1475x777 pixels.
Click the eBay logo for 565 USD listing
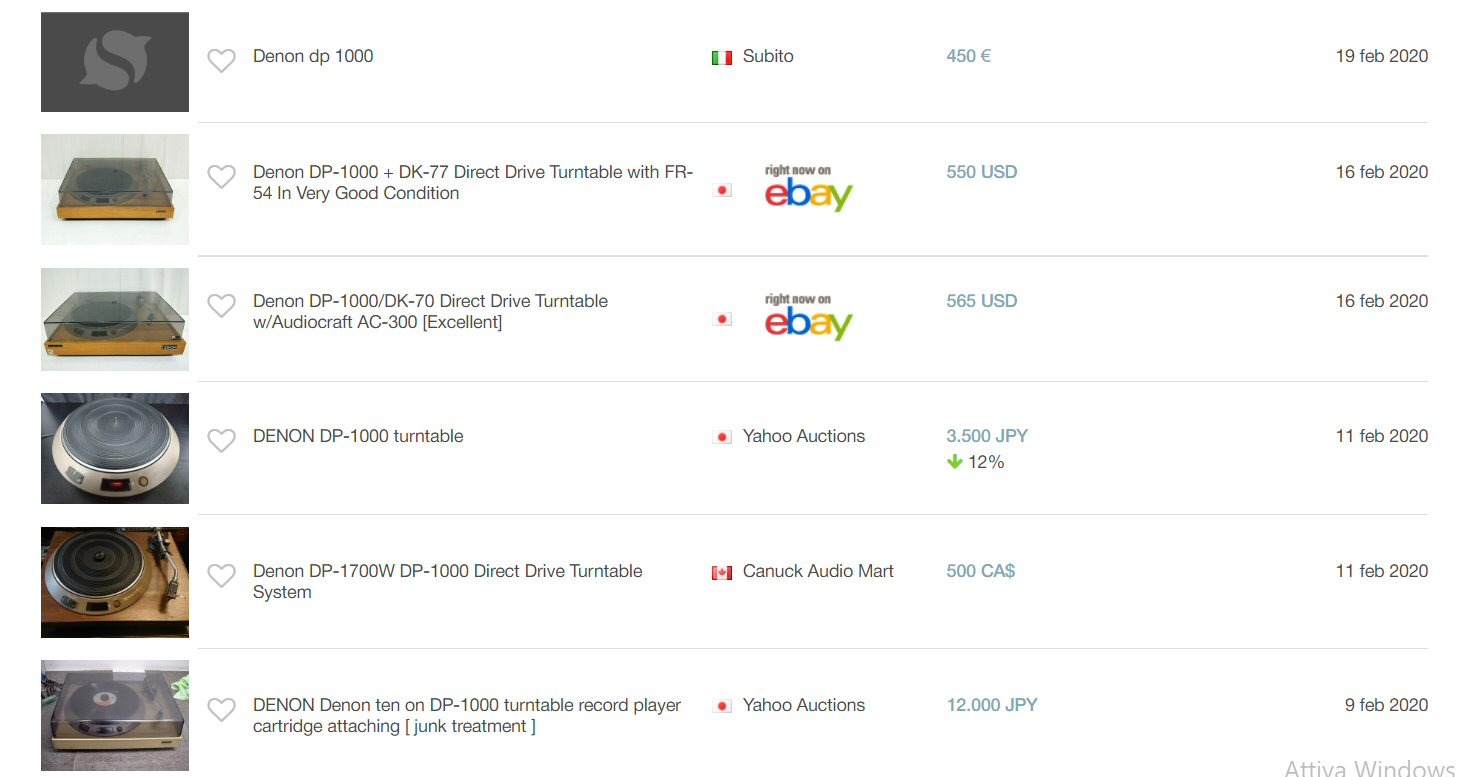click(x=808, y=318)
